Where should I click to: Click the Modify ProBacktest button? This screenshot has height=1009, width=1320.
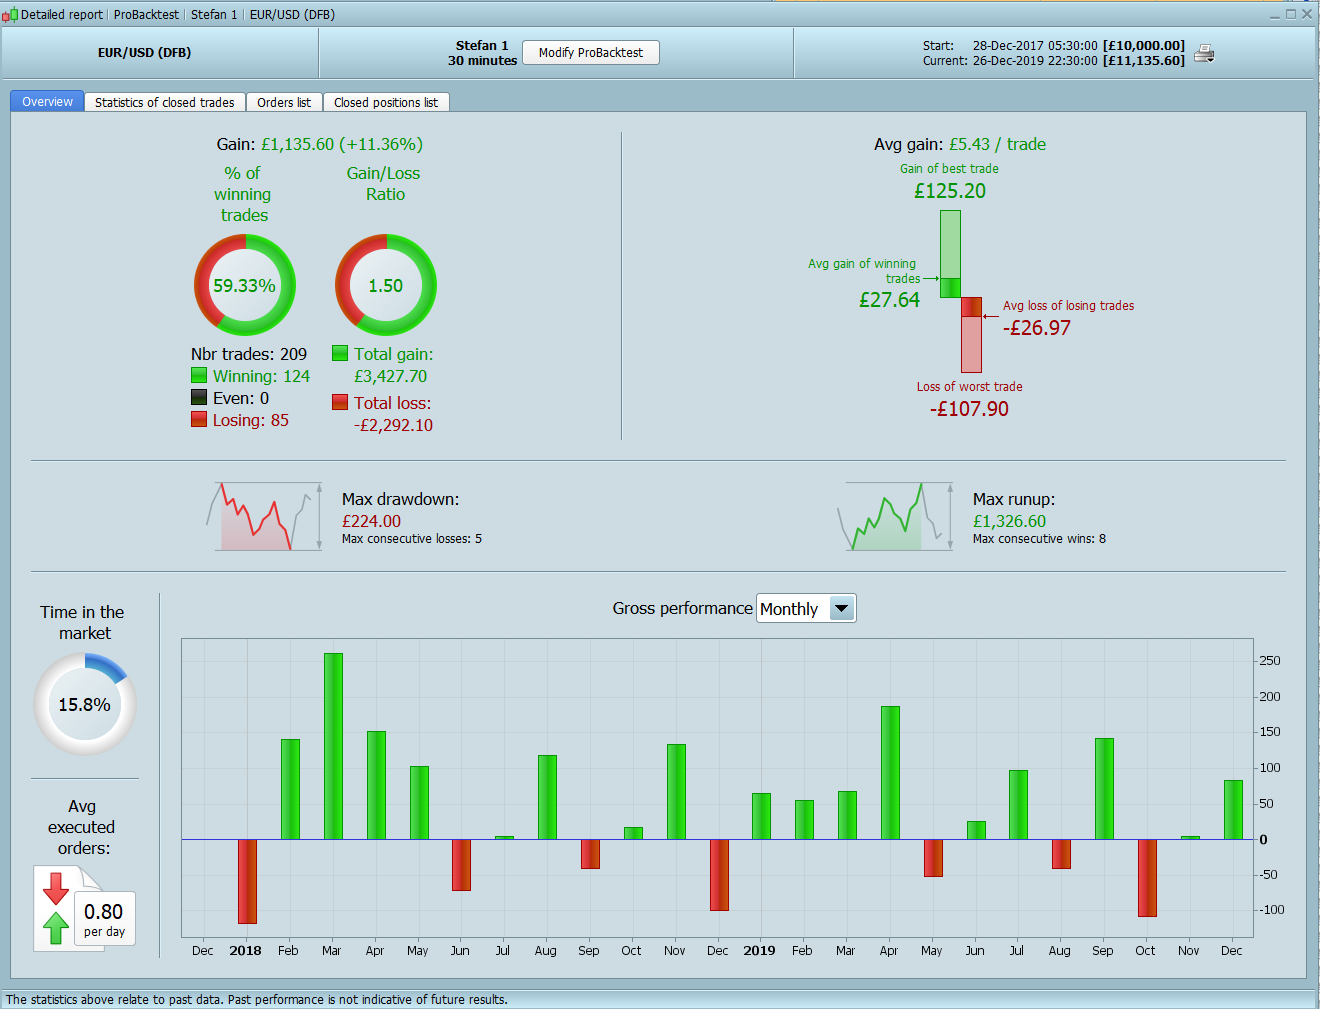tap(591, 53)
